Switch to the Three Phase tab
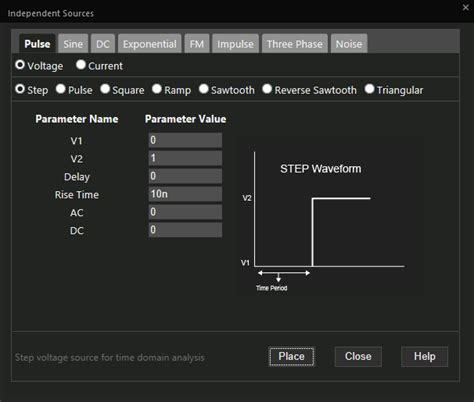474x402 pixels. point(295,44)
